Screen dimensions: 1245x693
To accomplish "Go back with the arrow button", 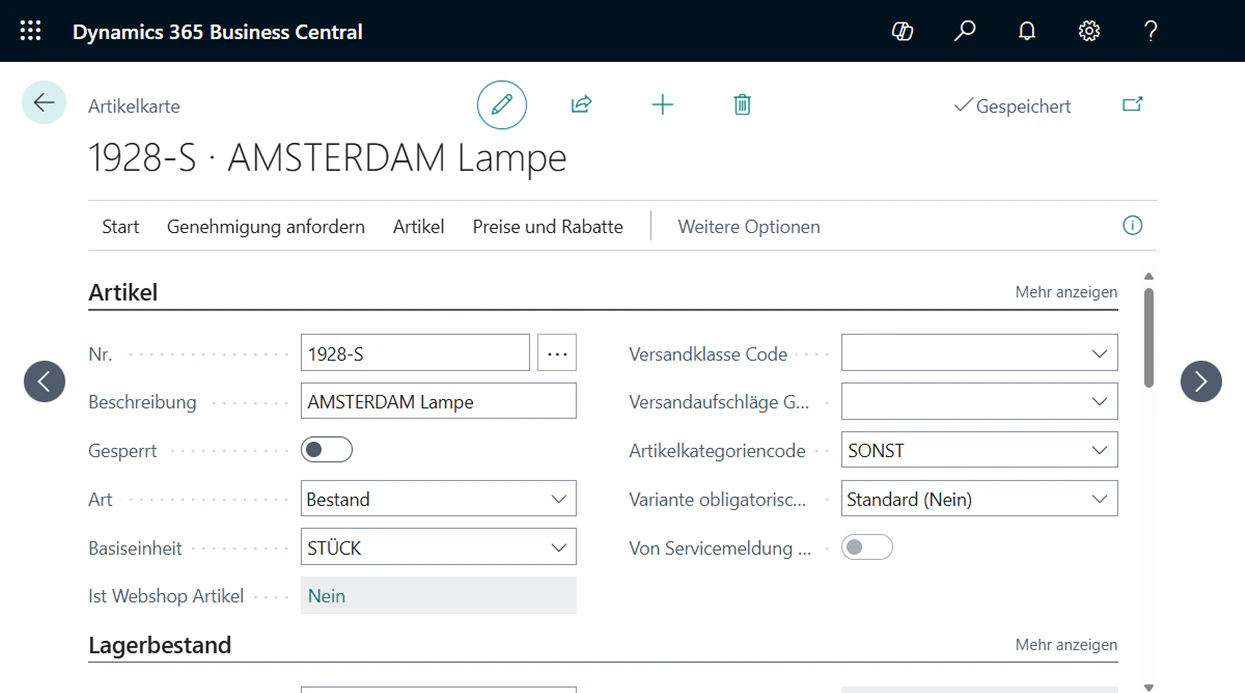I will point(44,102).
